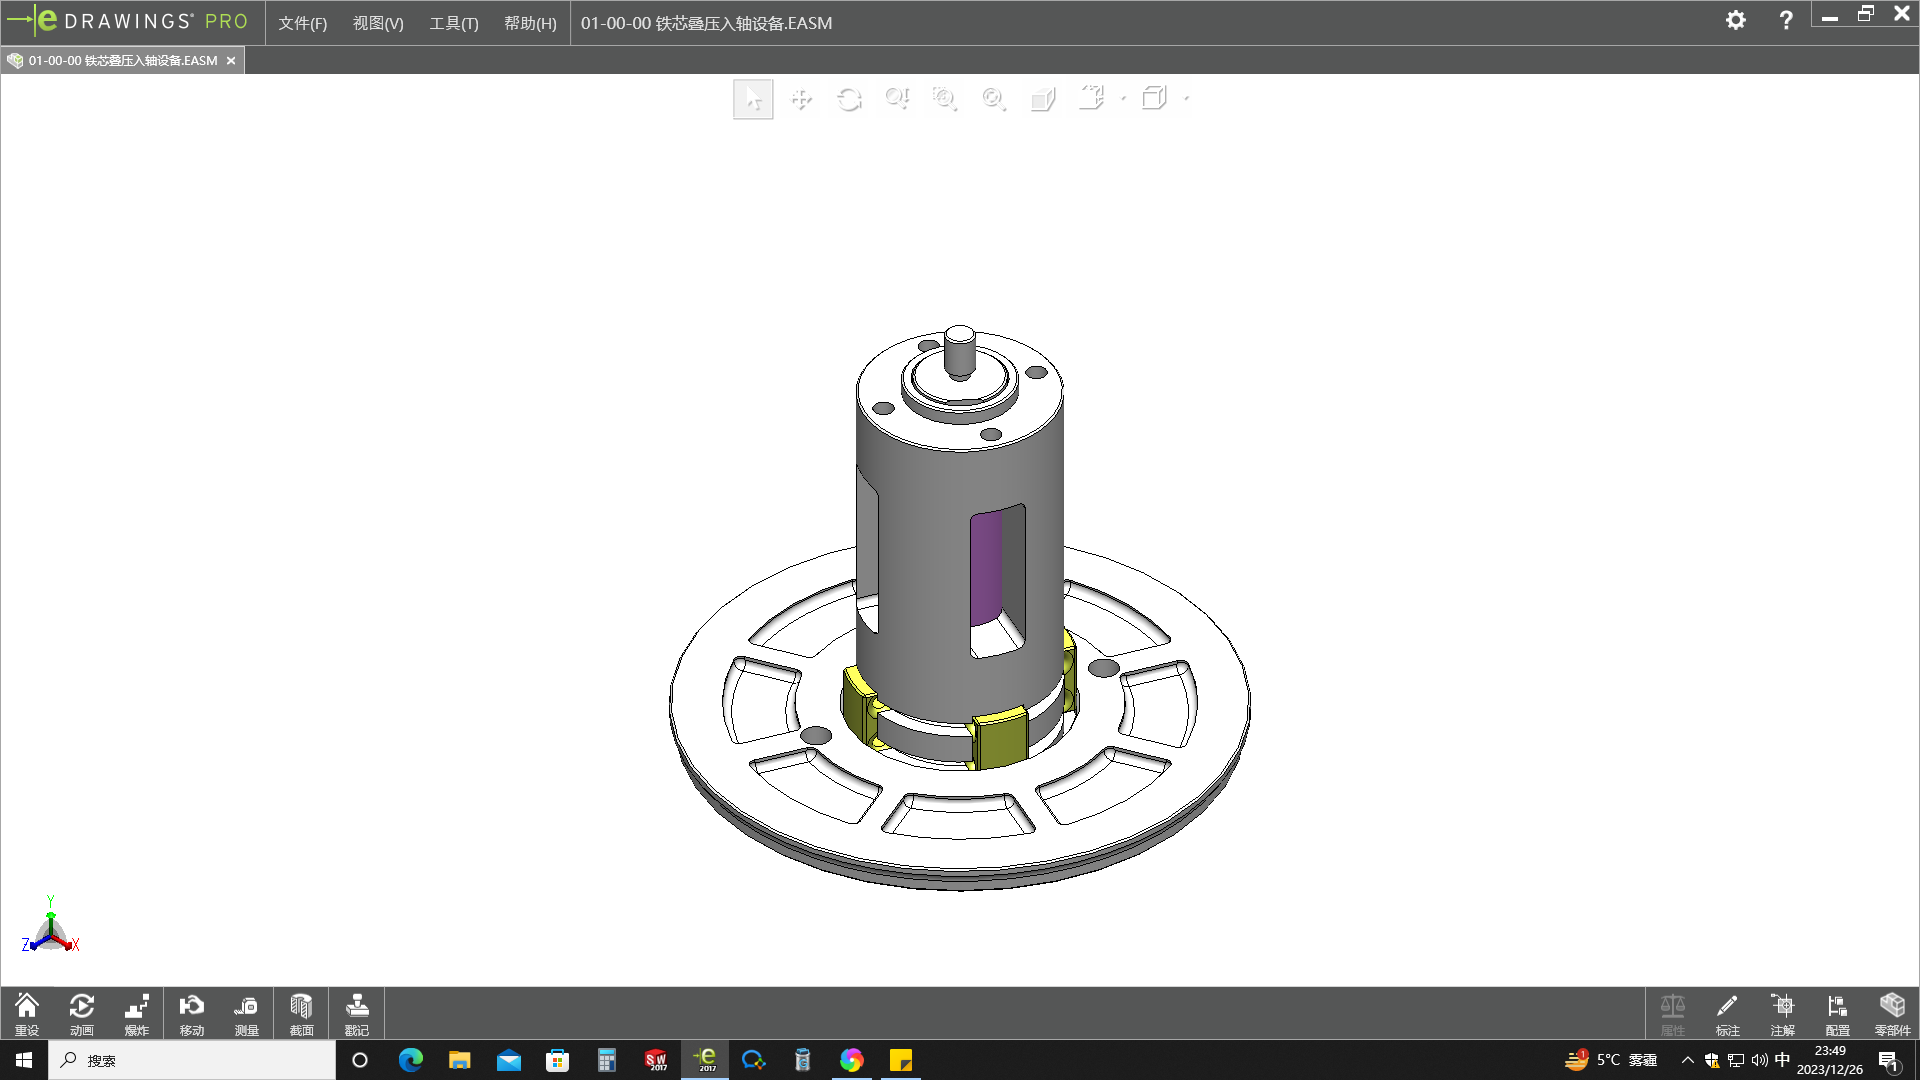Click the View Orientation icon
Screen dimensions: 1920x1080
point(1092,98)
